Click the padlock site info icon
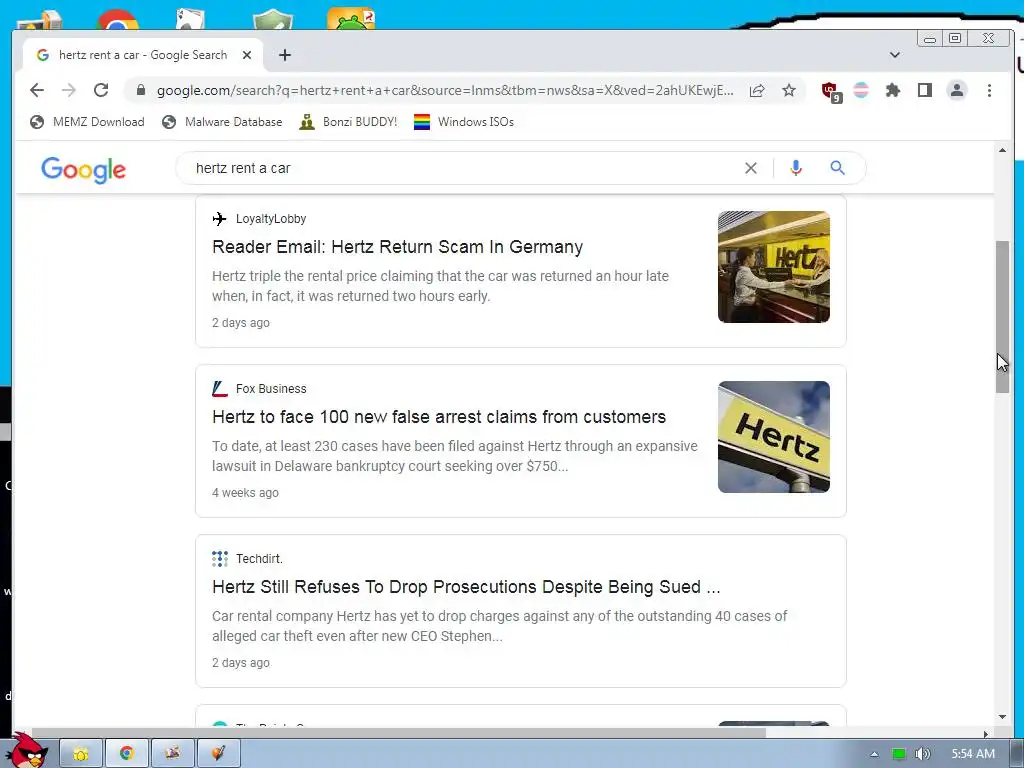Viewport: 1024px width, 768px height. (140, 90)
